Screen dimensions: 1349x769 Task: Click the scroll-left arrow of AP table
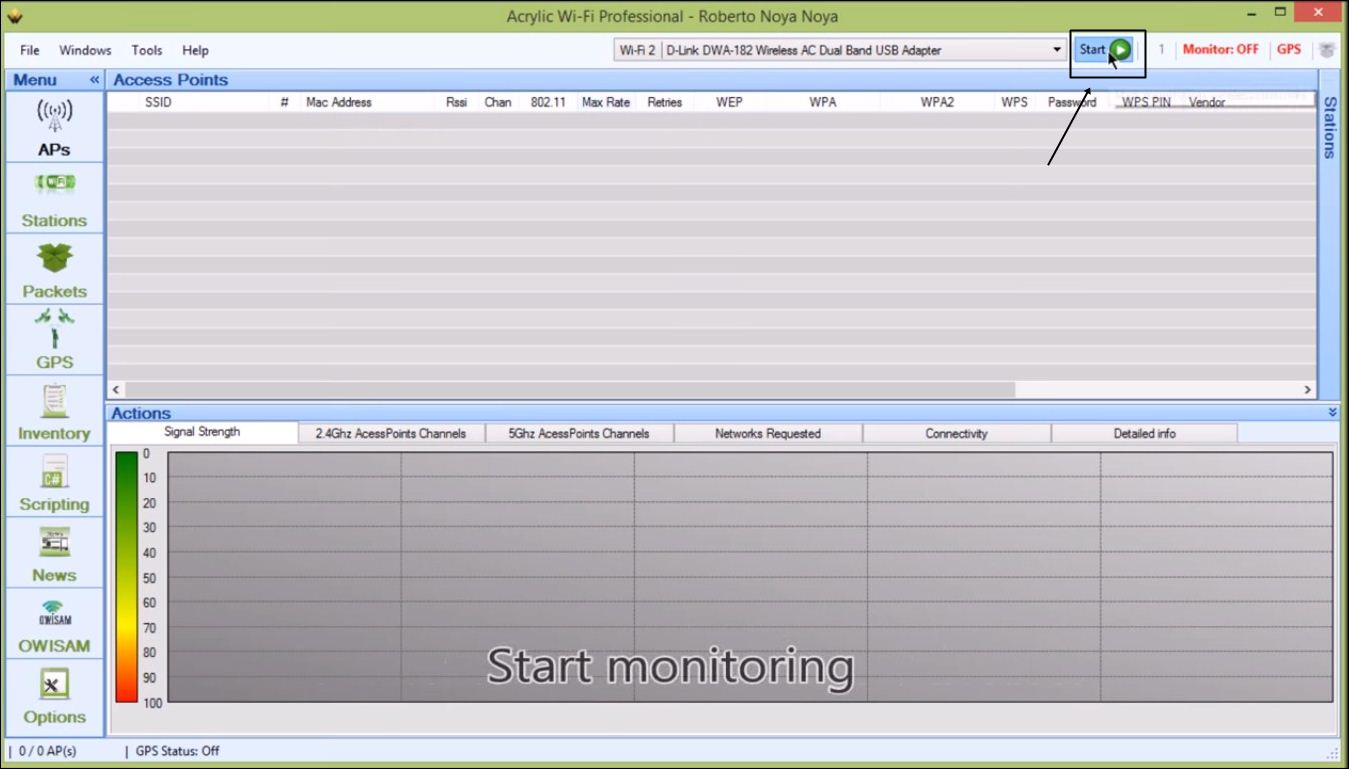(116, 389)
